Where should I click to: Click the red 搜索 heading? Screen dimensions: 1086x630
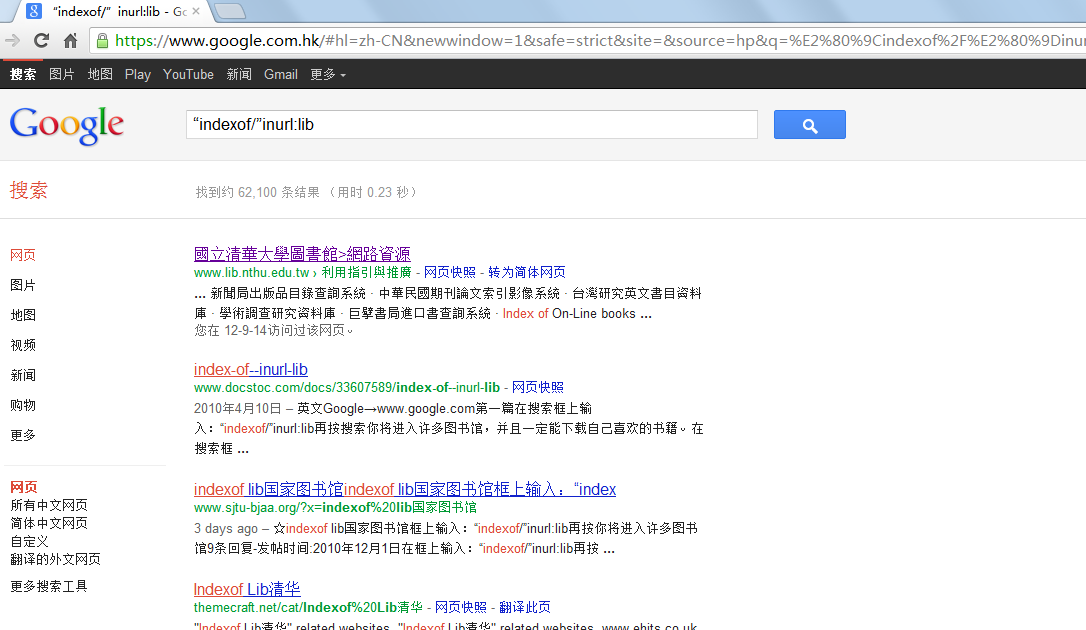28,190
